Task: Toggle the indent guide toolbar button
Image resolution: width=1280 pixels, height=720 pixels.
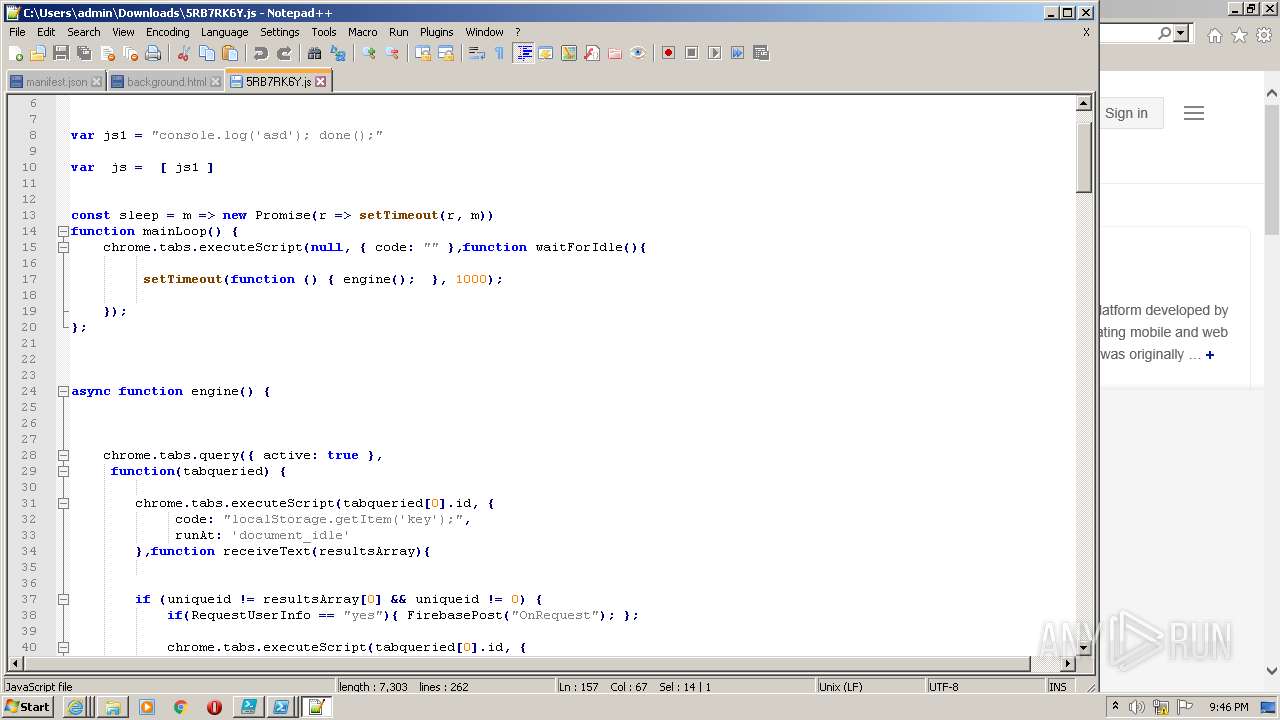Action: [x=523, y=53]
